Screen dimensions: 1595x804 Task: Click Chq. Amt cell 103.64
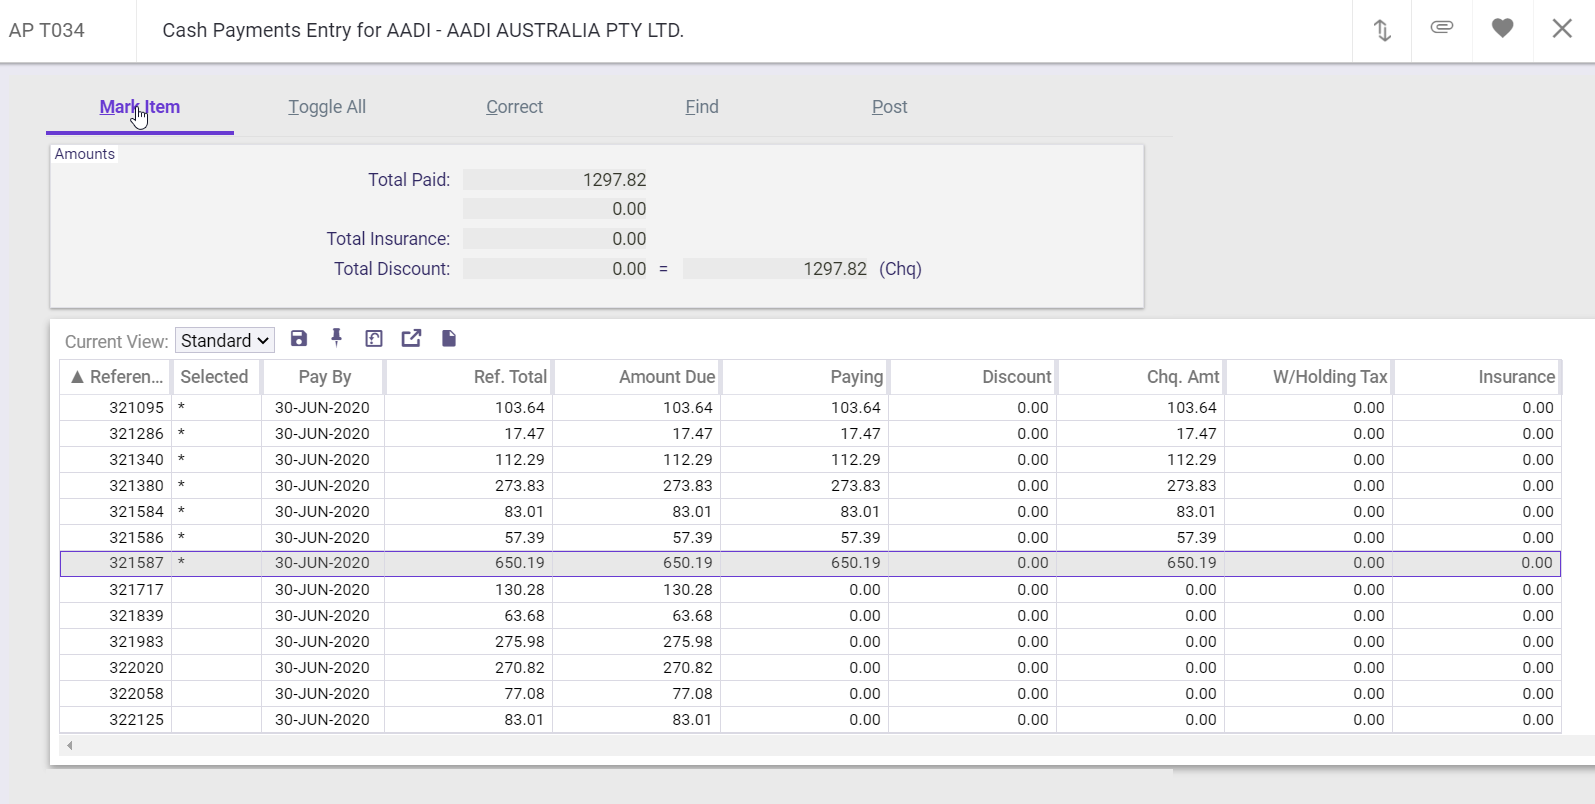(1141, 408)
